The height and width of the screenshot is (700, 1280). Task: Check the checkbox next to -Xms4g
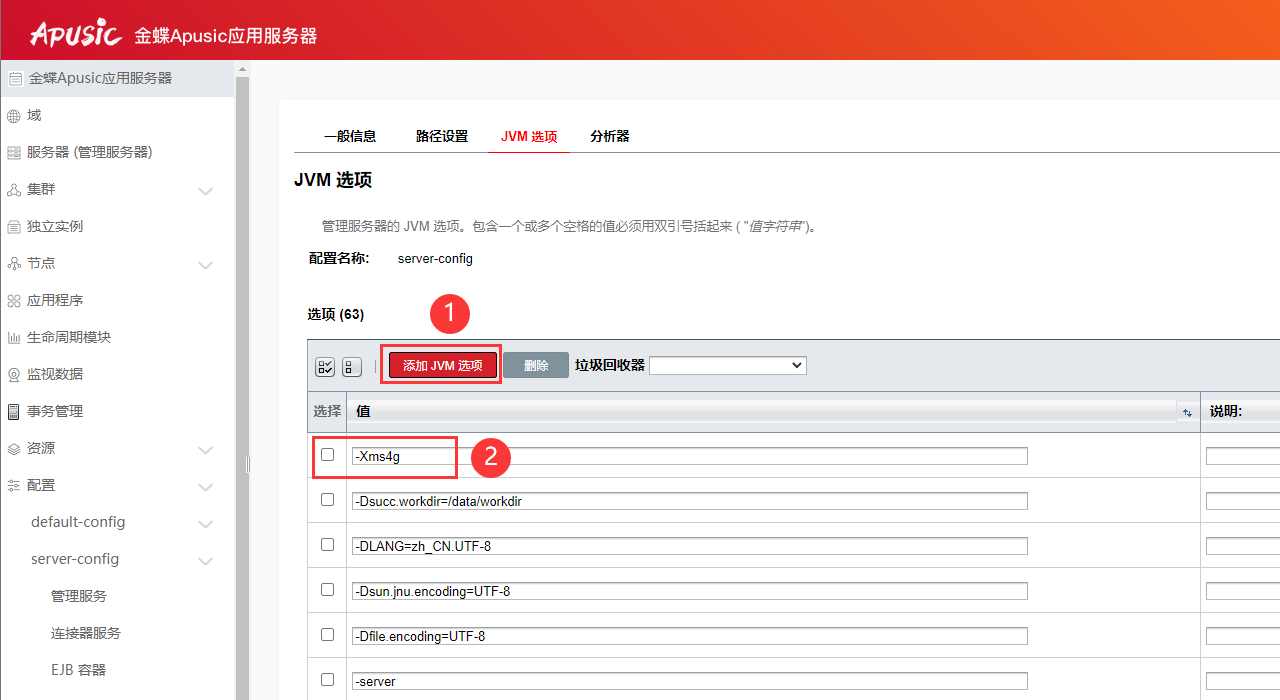(327, 454)
